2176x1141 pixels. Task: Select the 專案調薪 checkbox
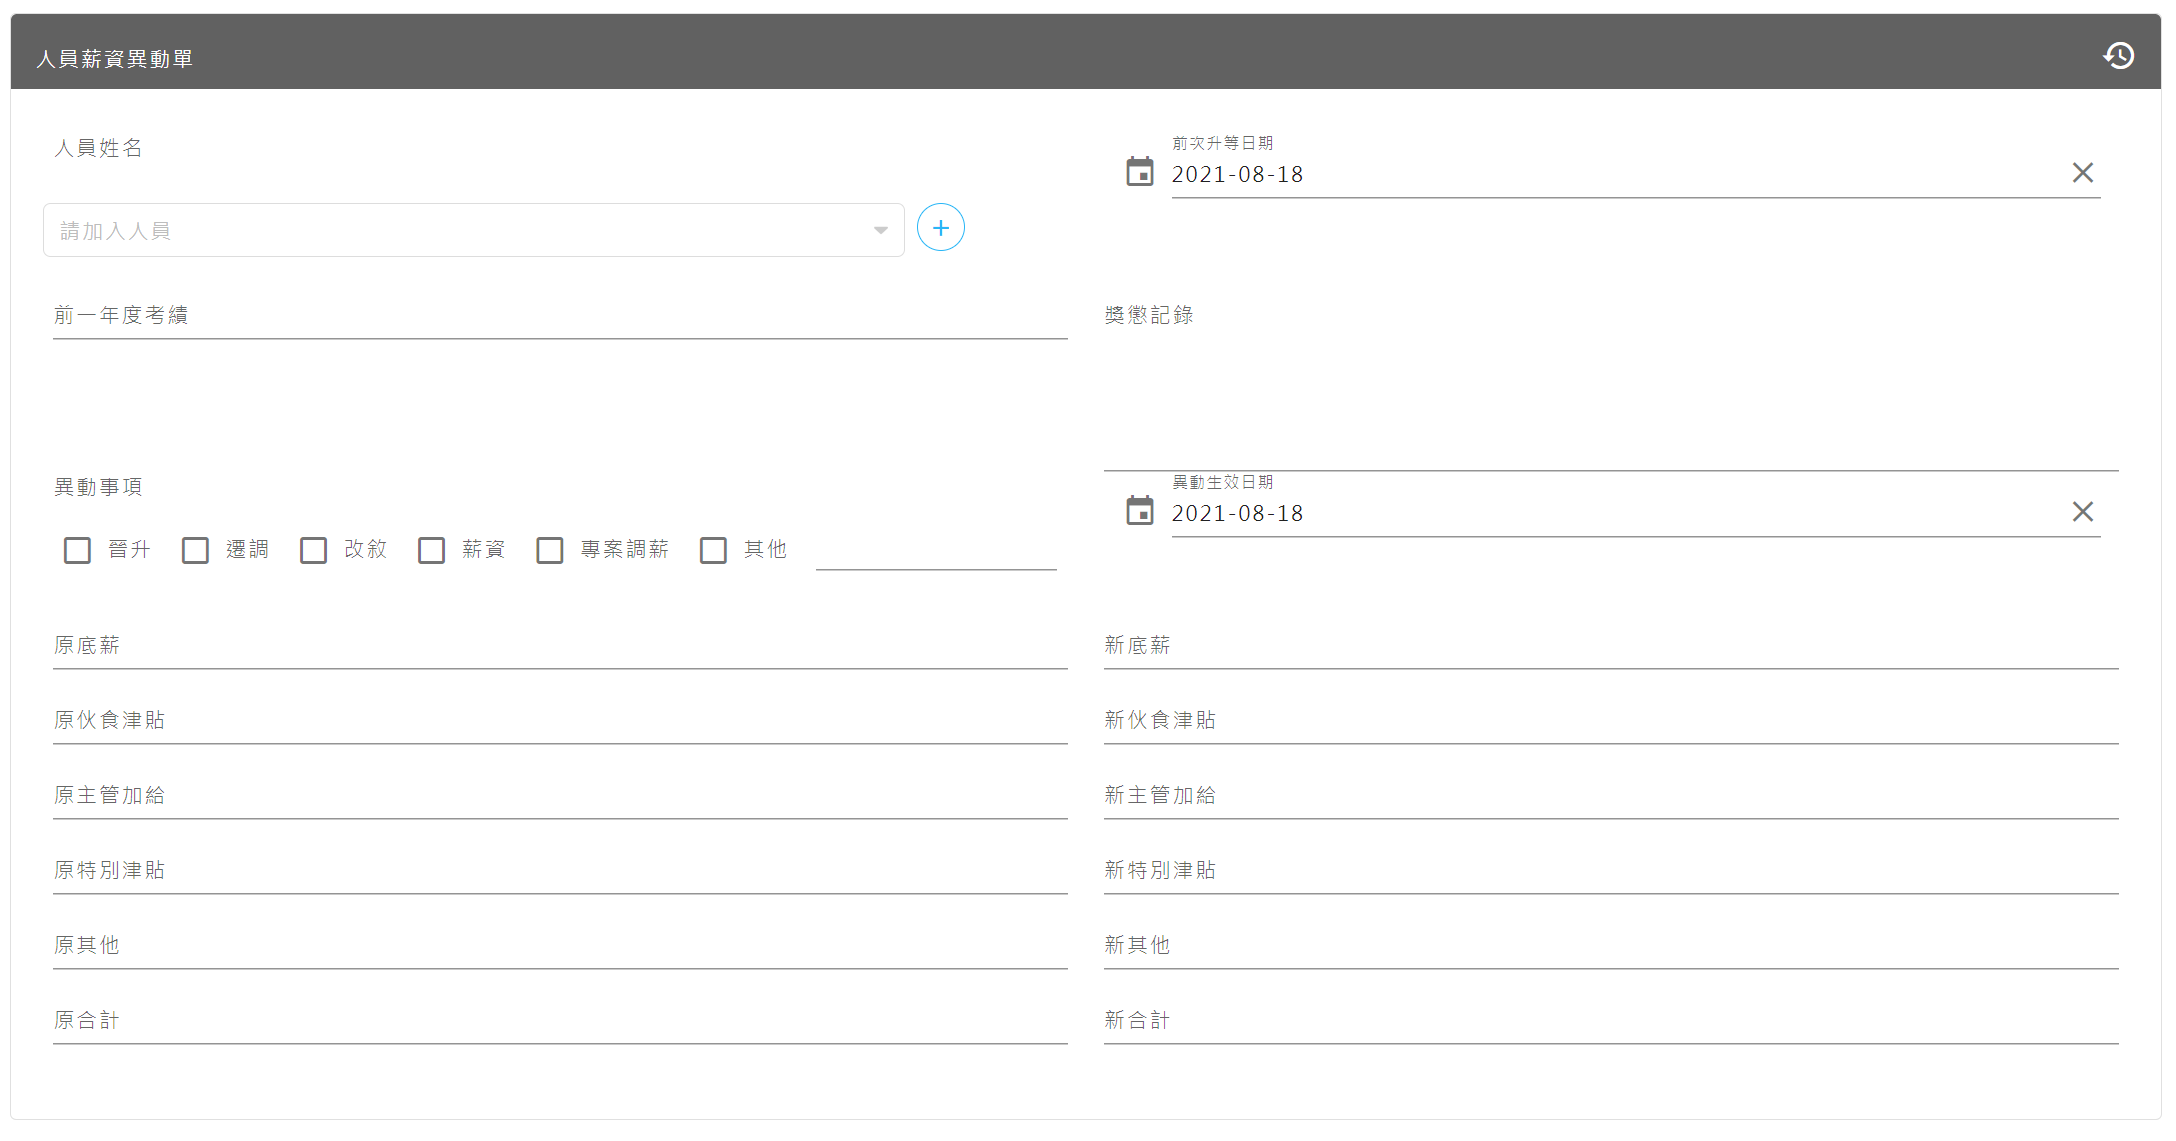point(549,550)
